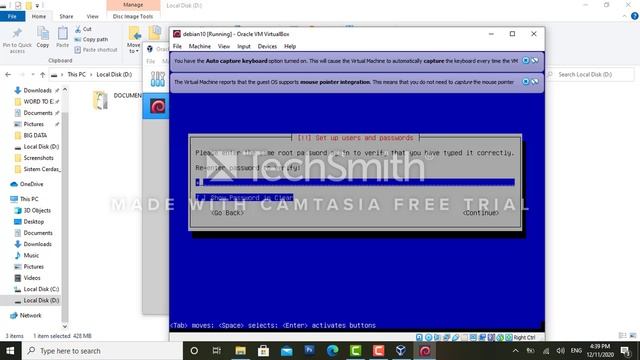The height and width of the screenshot is (360, 640).
Task: Dismiss the Auto capture keyboard notification
Action: [526, 60]
